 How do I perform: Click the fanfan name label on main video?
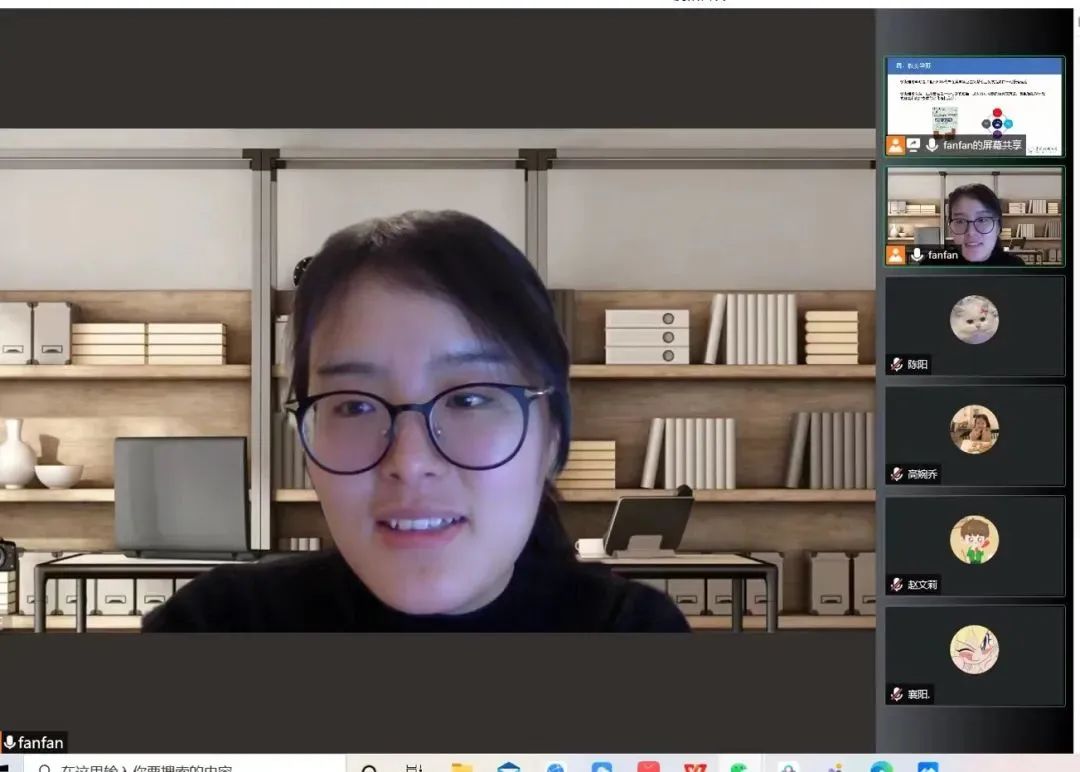(41, 742)
